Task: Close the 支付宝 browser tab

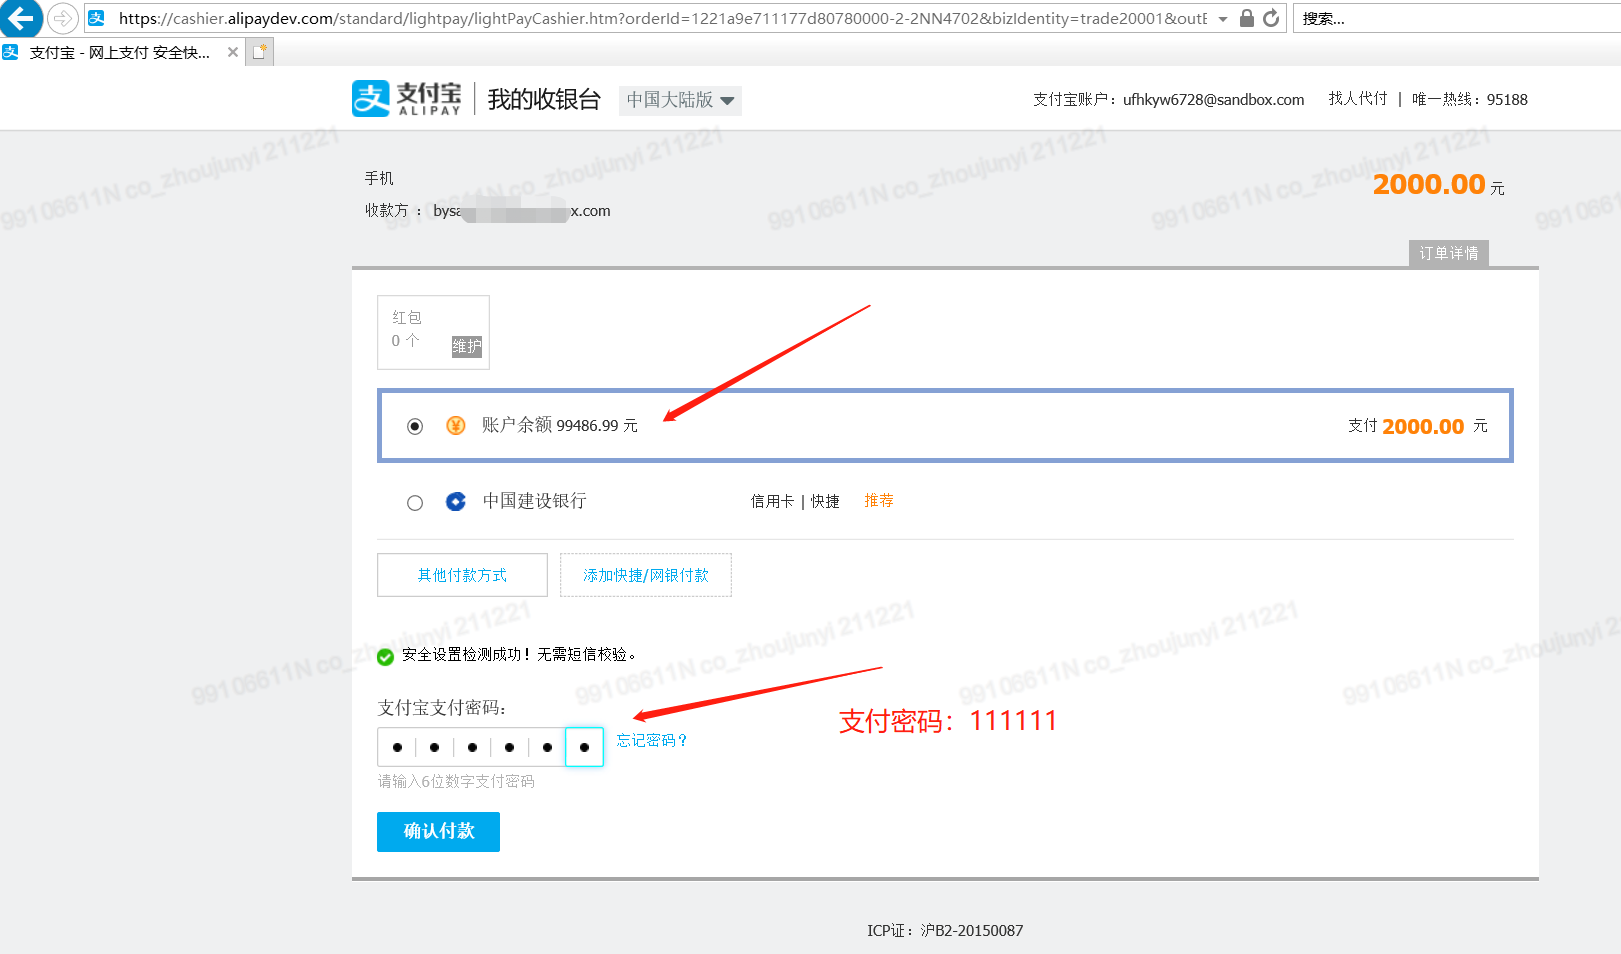Action: [x=233, y=52]
